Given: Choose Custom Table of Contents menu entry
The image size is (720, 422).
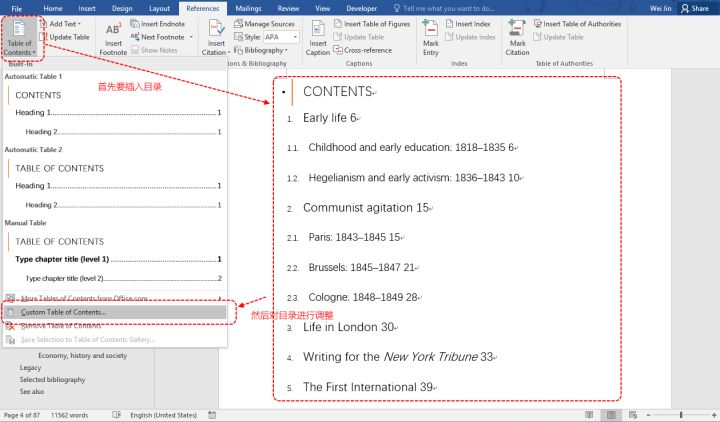Looking at the screenshot, I should pos(114,312).
